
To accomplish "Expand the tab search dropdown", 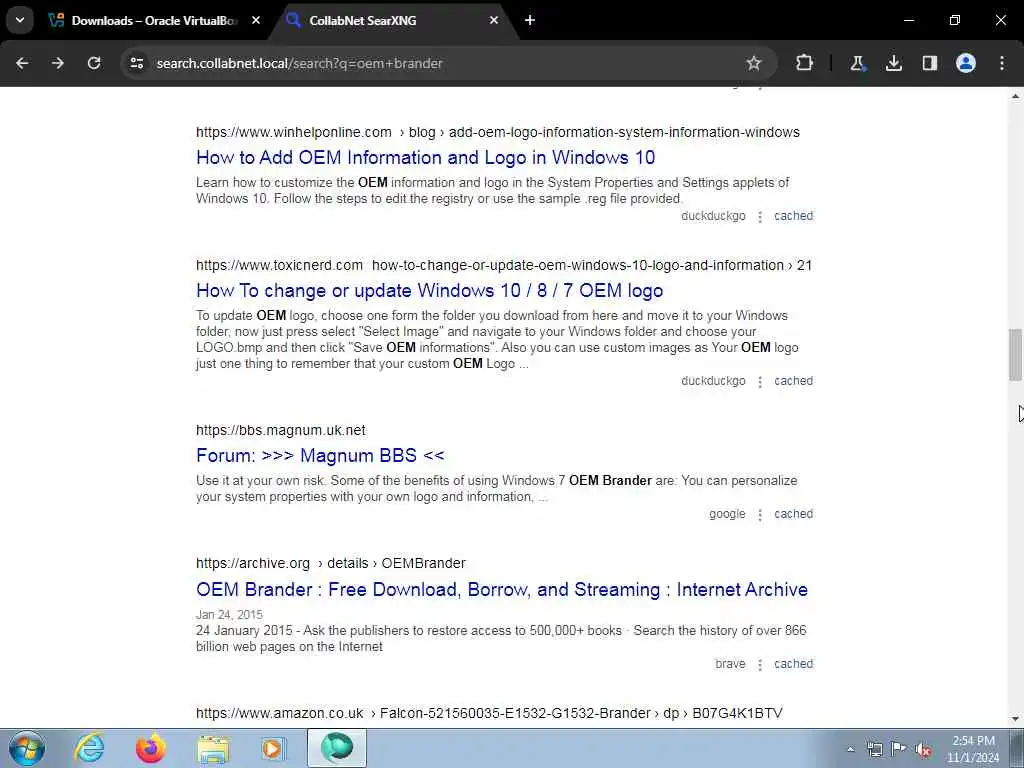I will [x=20, y=20].
